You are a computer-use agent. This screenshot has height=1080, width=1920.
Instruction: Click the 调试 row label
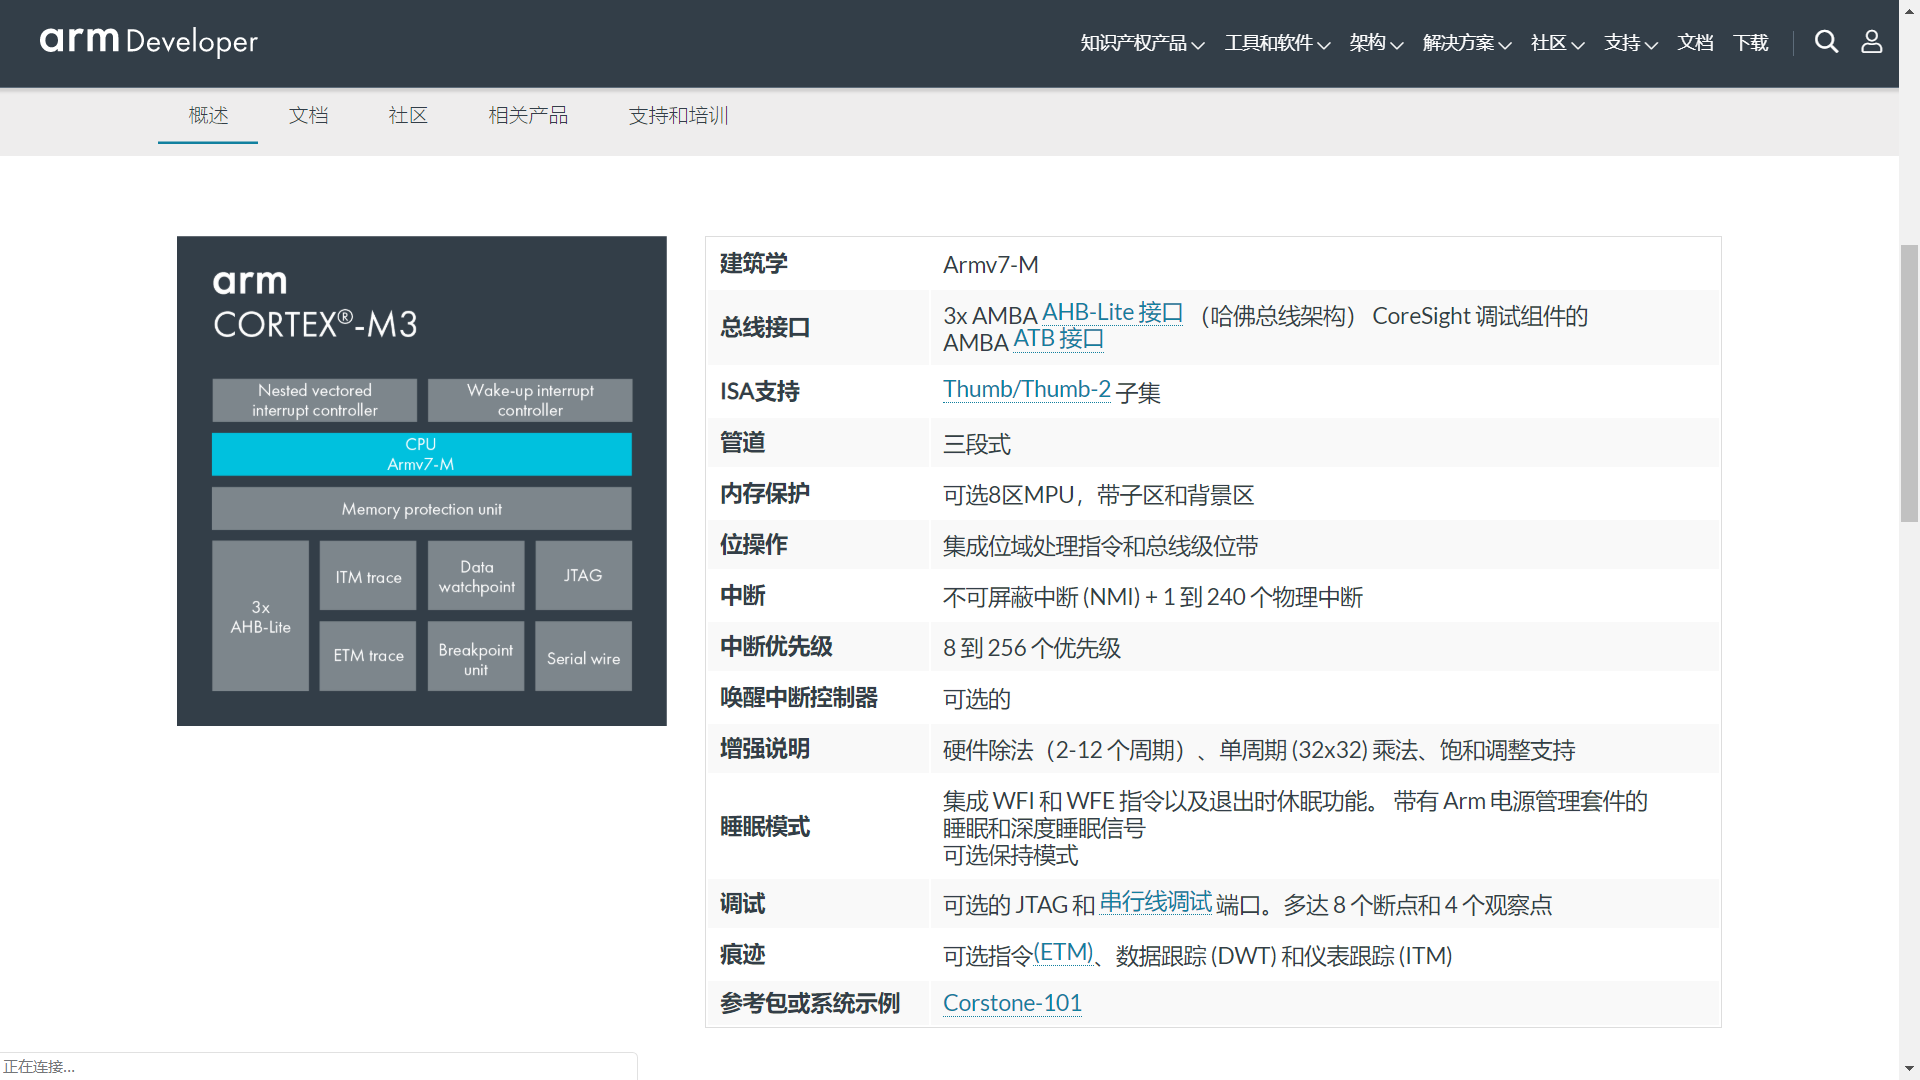coord(743,904)
